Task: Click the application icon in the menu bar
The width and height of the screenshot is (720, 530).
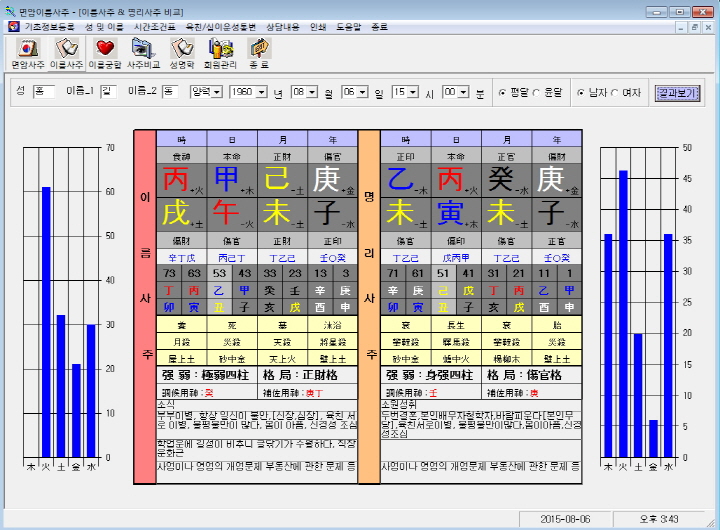Action: point(14,27)
